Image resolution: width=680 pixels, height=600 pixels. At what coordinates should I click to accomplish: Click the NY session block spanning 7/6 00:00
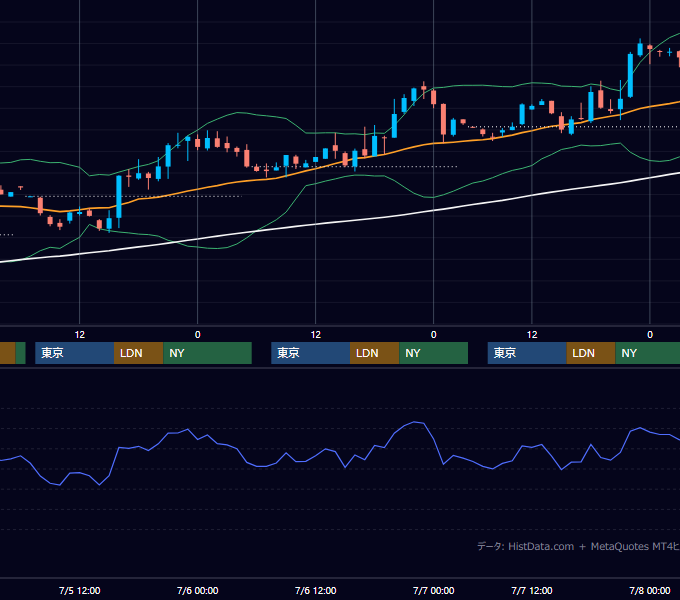(208, 353)
